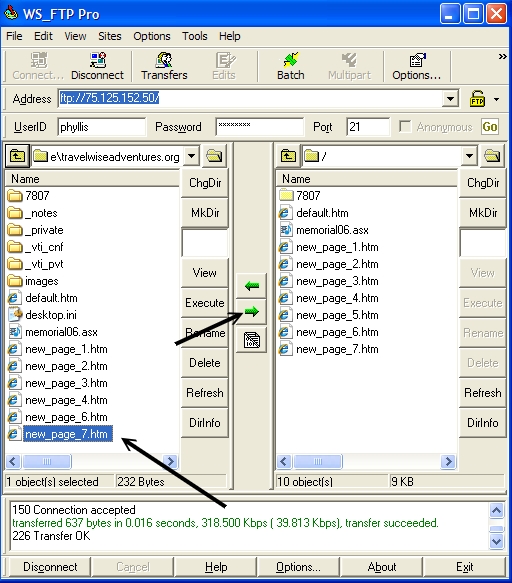
Task: Click the right transfer arrow (upload)
Action: 251,312
